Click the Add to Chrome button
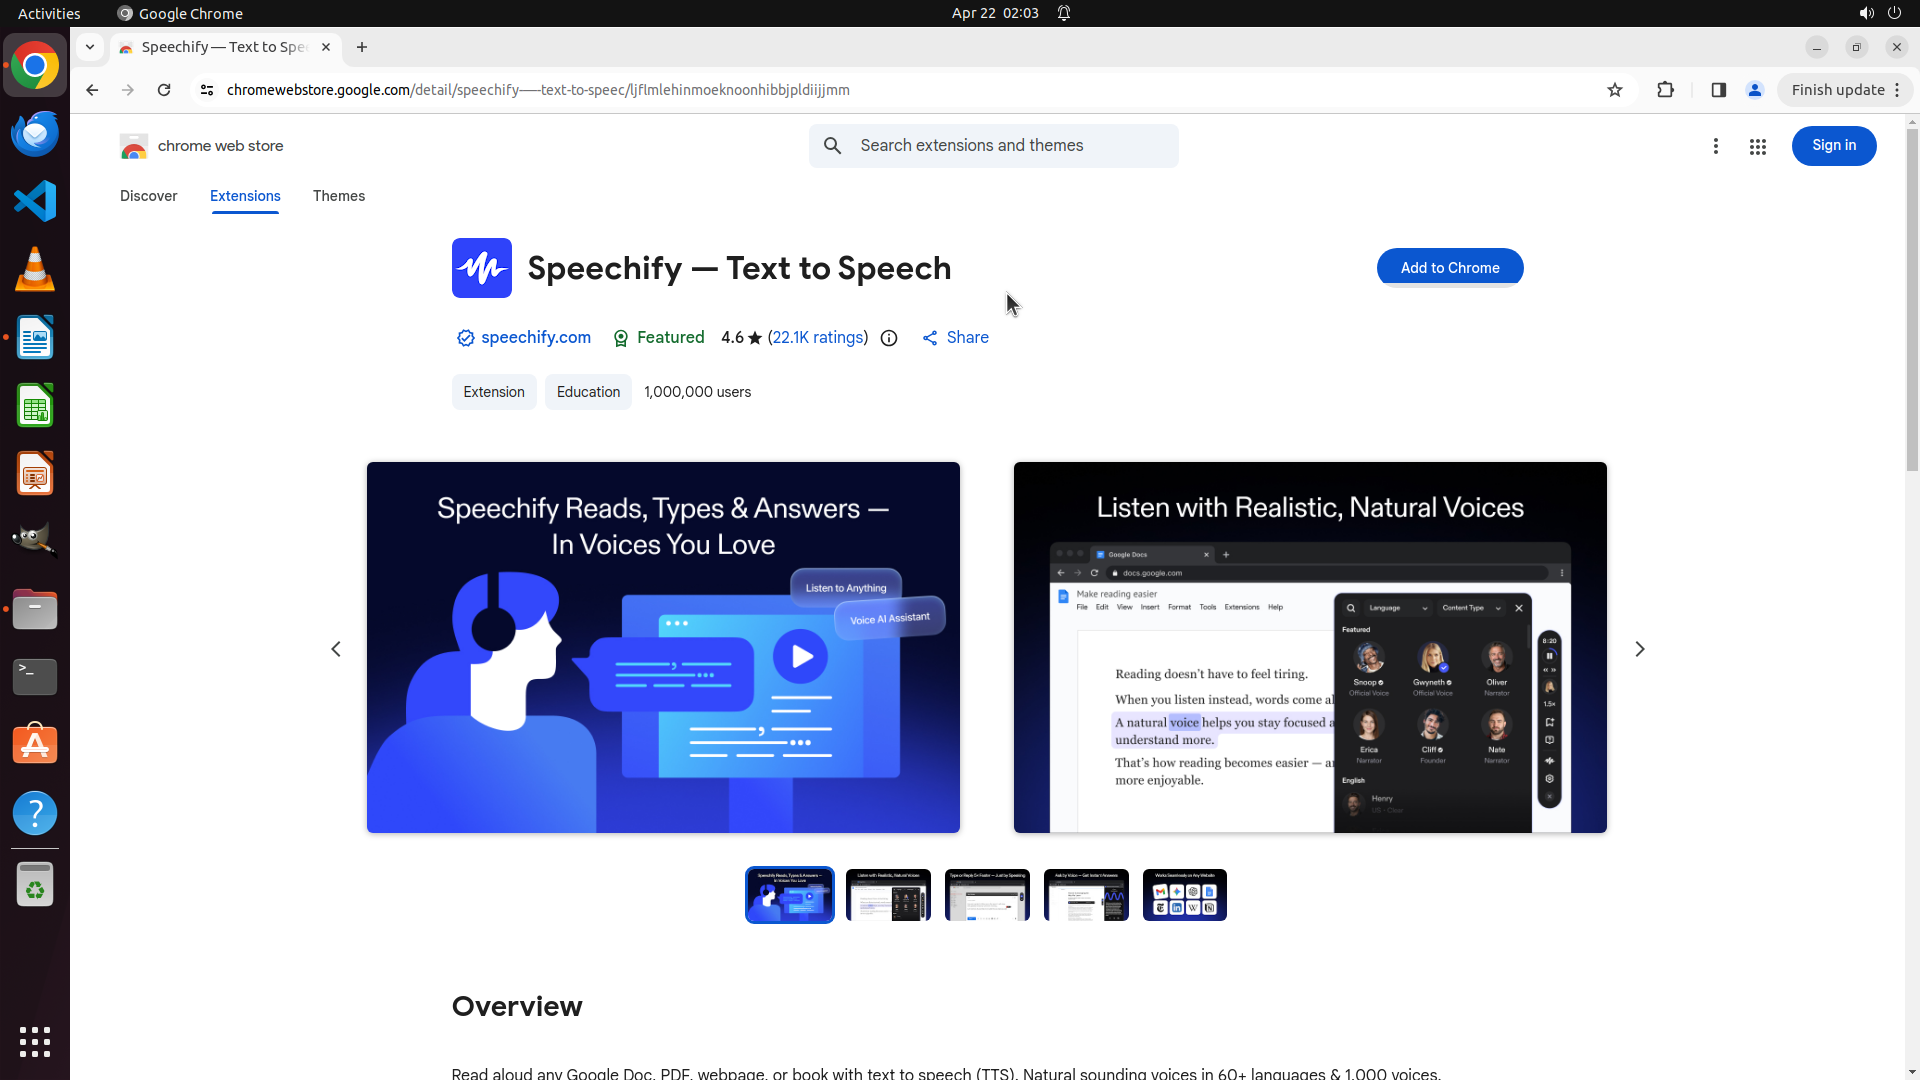 (1449, 268)
